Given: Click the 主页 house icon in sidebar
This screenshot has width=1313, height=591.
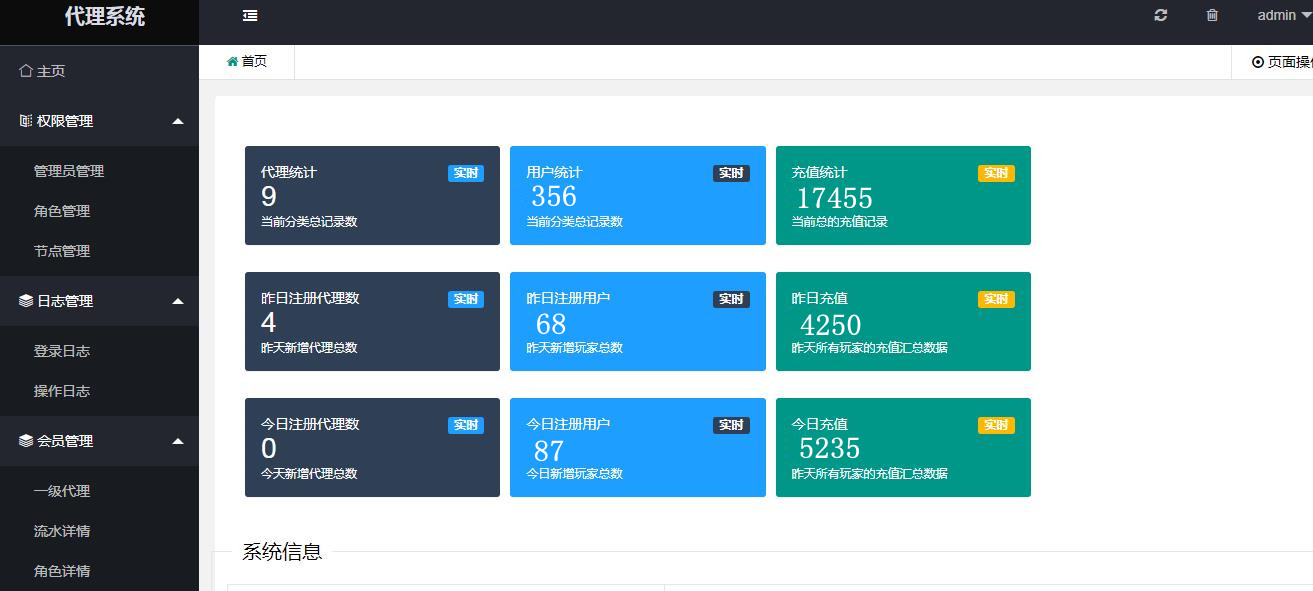Looking at the screenshot, I should (x=26, y=71).
